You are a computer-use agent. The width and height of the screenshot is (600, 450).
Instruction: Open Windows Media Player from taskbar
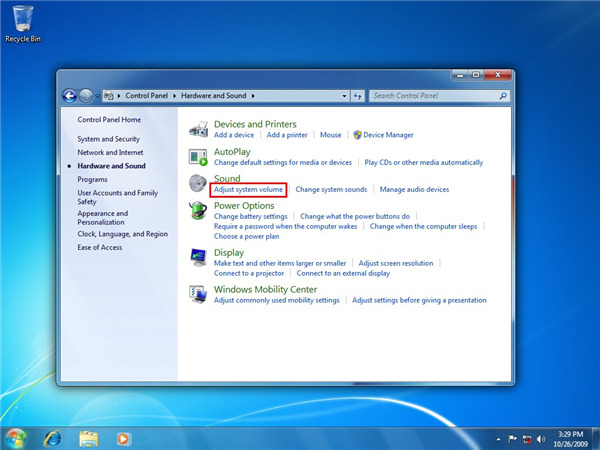124,438
